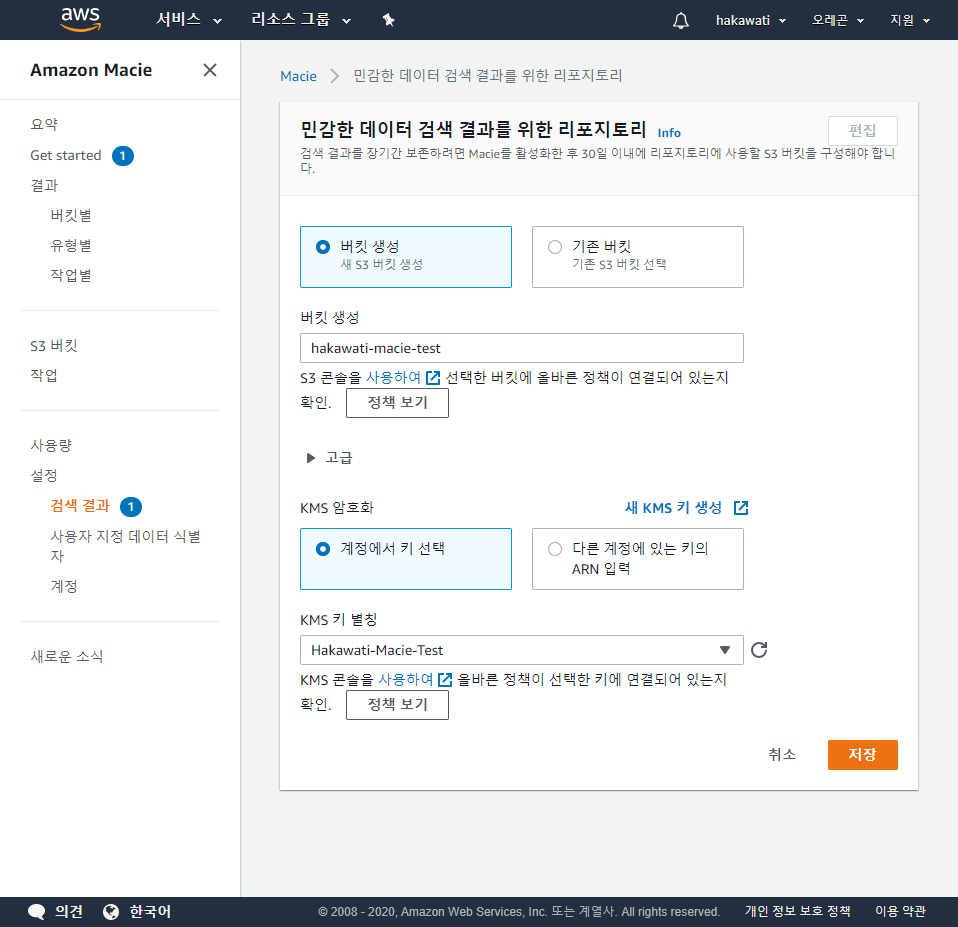Screen dimensions: 958x927
Task: Click the external link icon by KMS 콘솔 사용하여
Action: 445,680
